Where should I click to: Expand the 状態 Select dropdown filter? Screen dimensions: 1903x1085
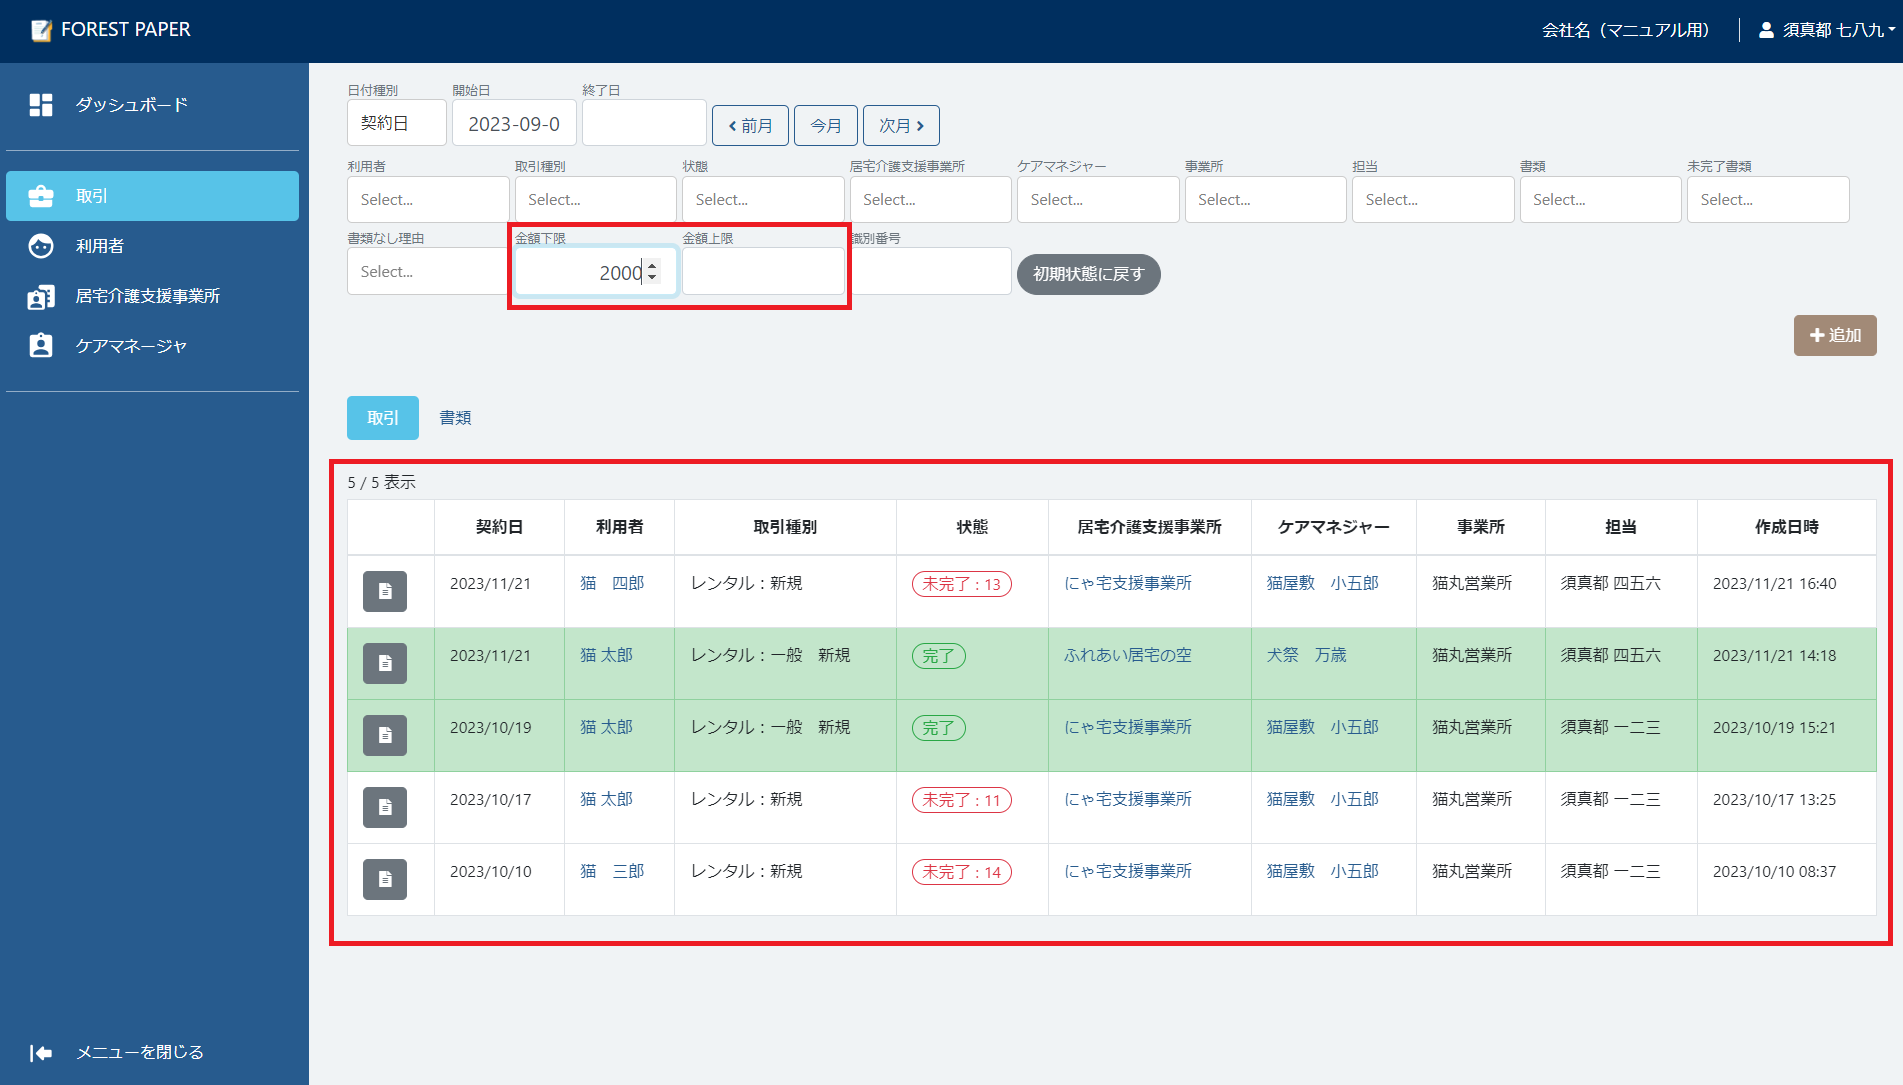coord(762,200)
